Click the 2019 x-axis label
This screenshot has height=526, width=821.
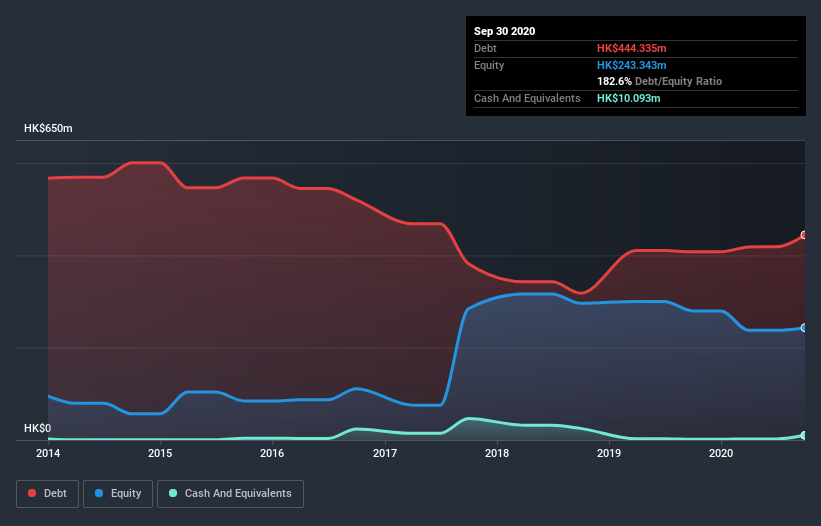click(609, 453)
